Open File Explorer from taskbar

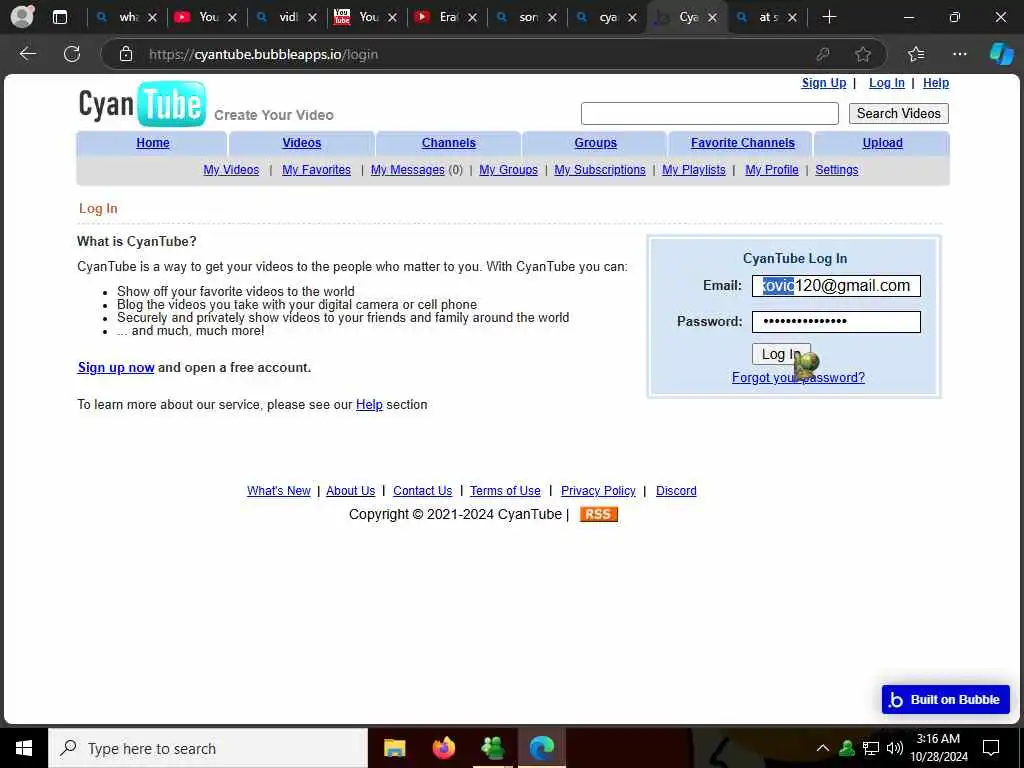pyautogui.click(x=394, y=748)
